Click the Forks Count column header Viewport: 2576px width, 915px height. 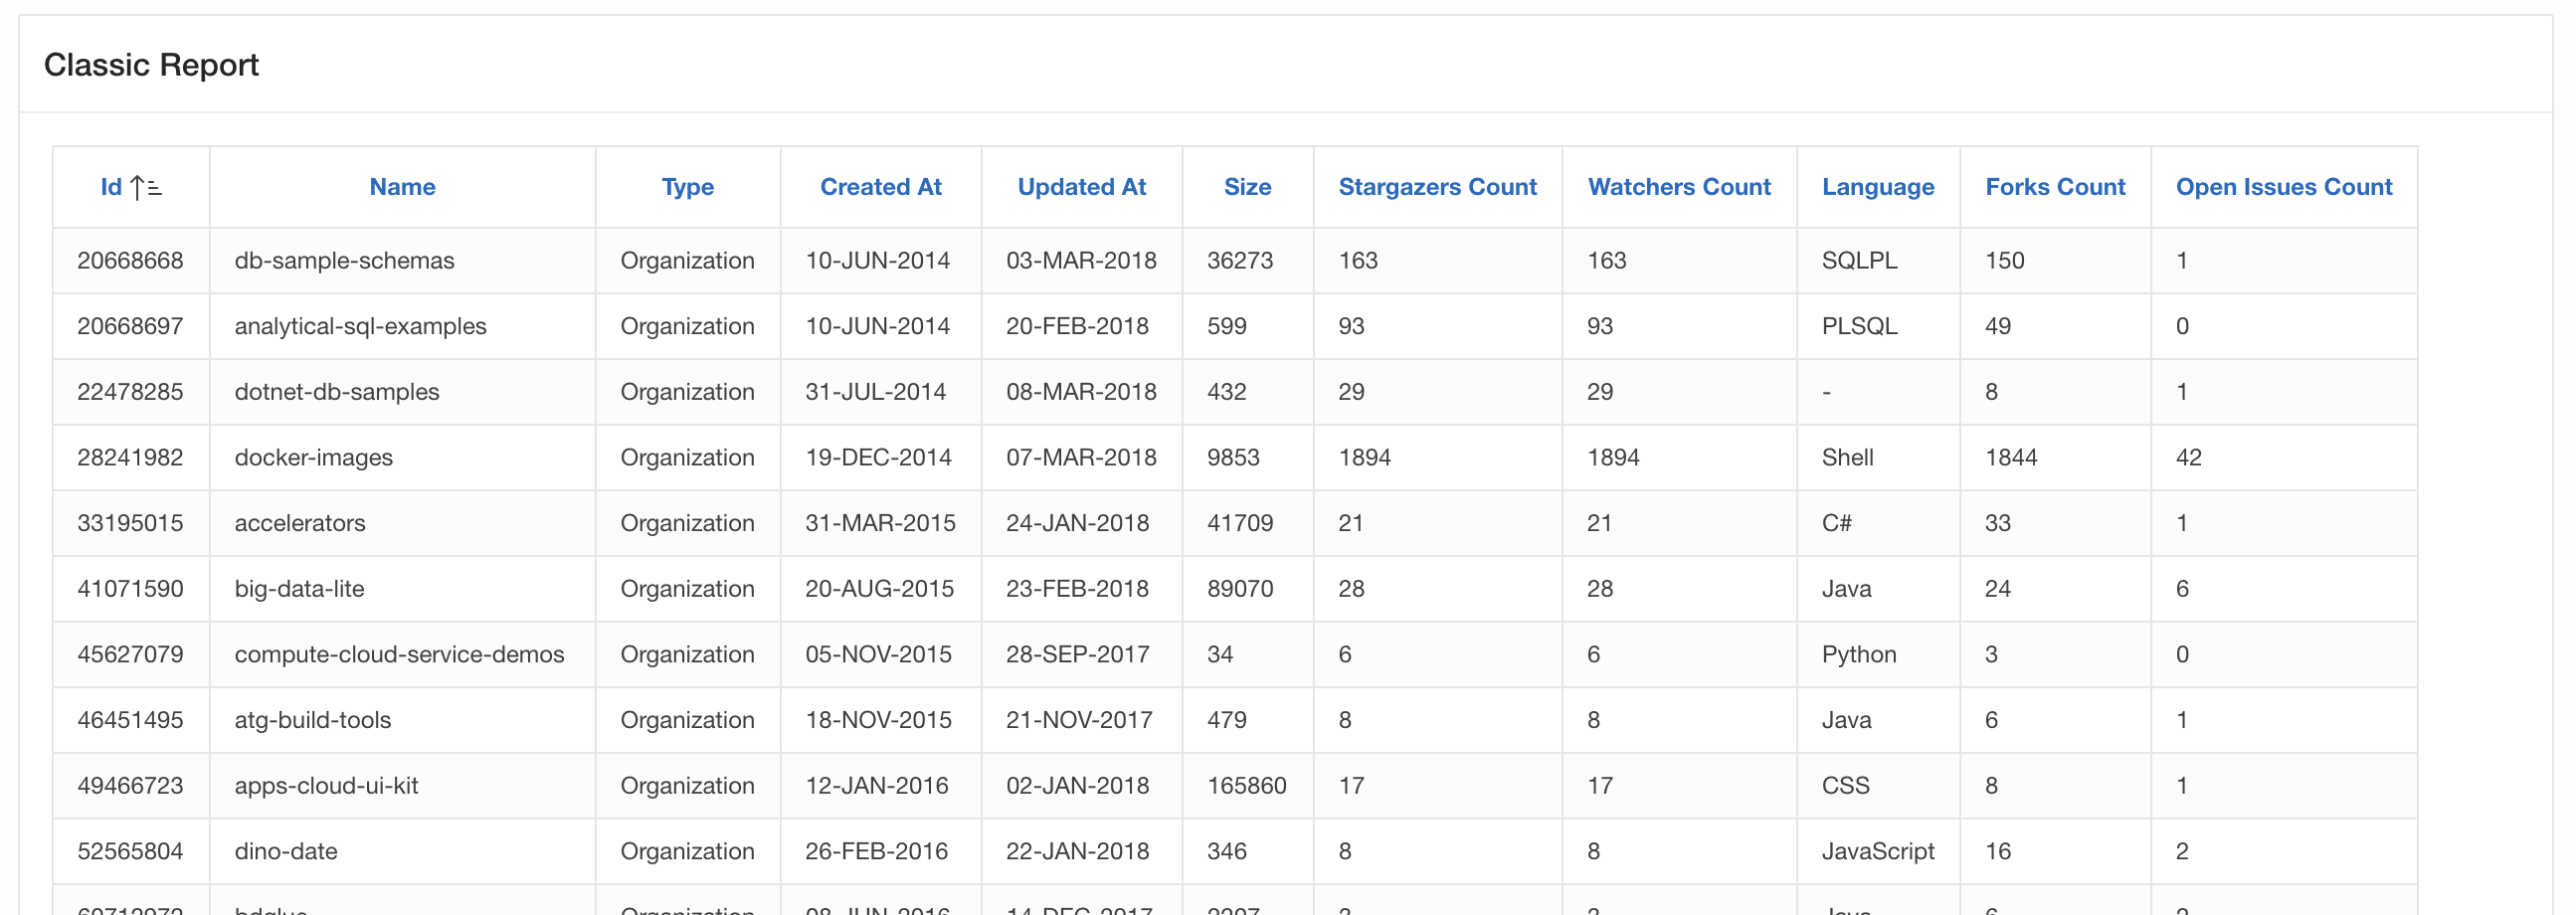click(2055, 187)
